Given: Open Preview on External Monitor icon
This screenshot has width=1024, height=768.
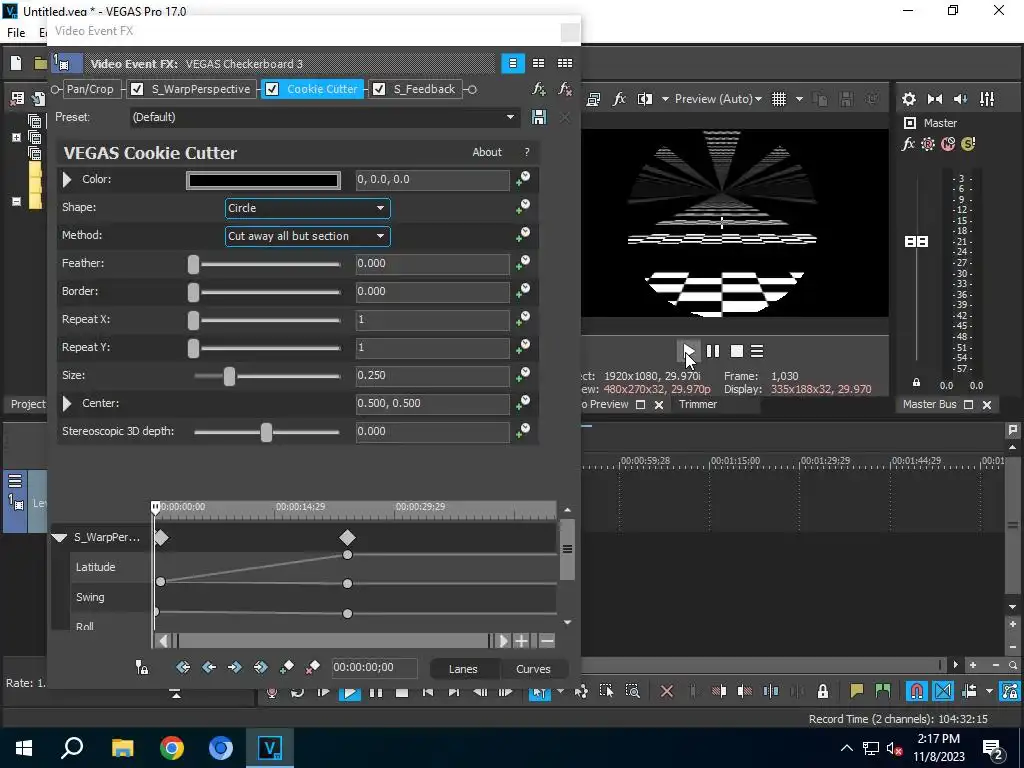Looking at the screenshot, I should point(594,99).
